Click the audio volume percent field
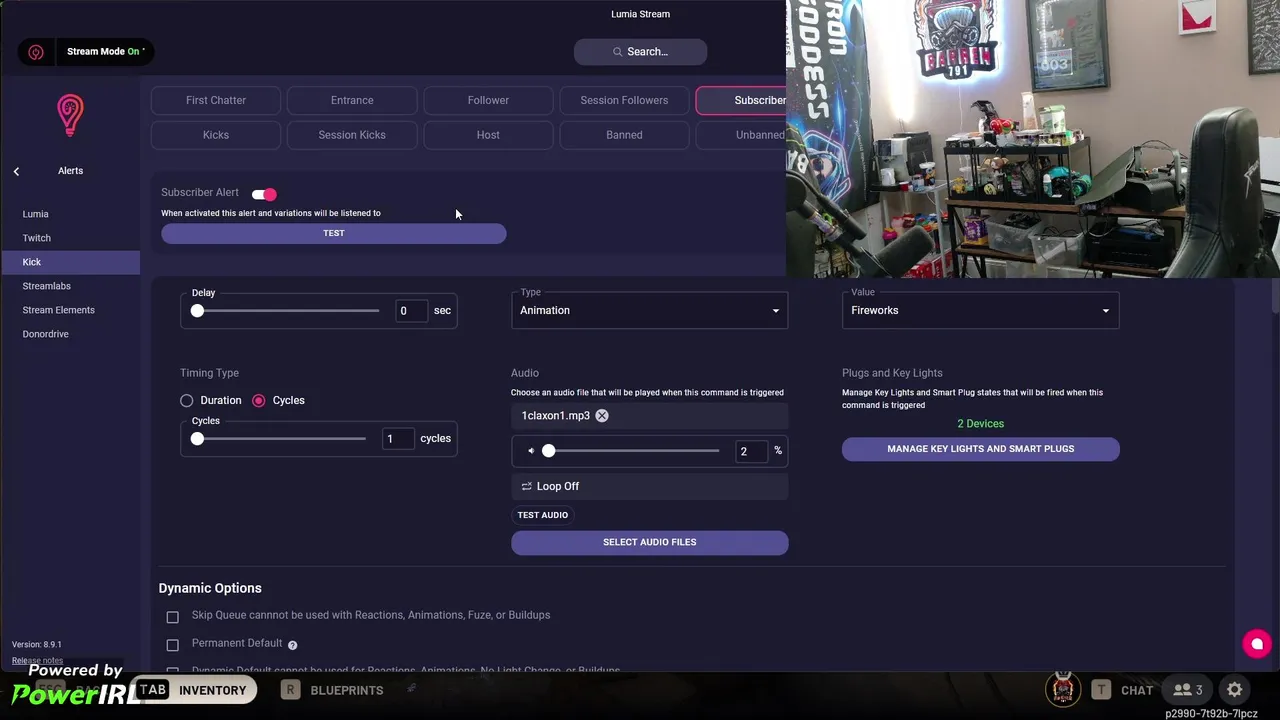 pos(751,451)
